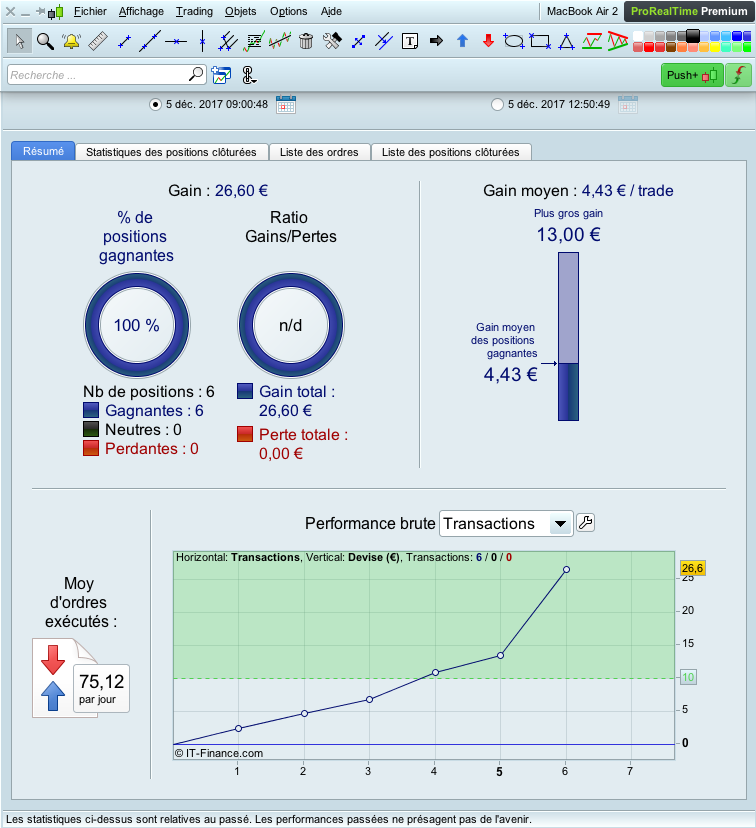This screenshot has height=828, width=756.
Task: Switch to the Résumé tab
Action: pos(43,152)
